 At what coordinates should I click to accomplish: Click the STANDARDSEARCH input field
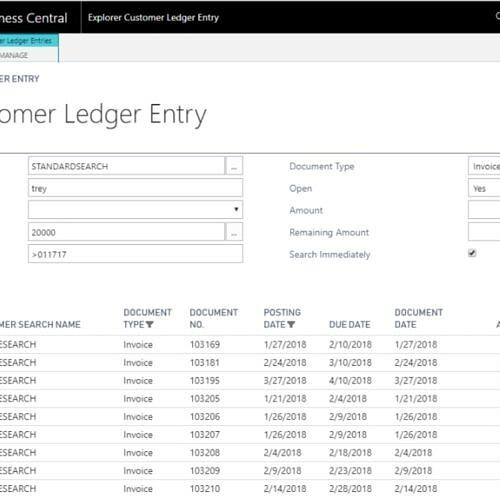tap(126, 166)
